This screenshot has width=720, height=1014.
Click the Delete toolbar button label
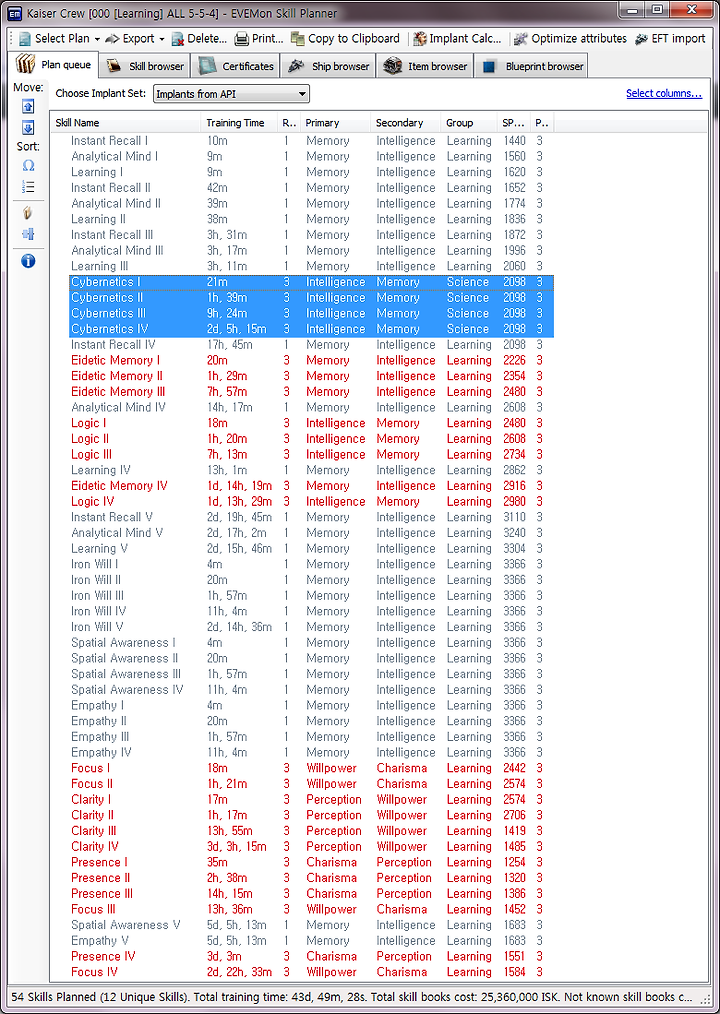(x=207, y=39)
